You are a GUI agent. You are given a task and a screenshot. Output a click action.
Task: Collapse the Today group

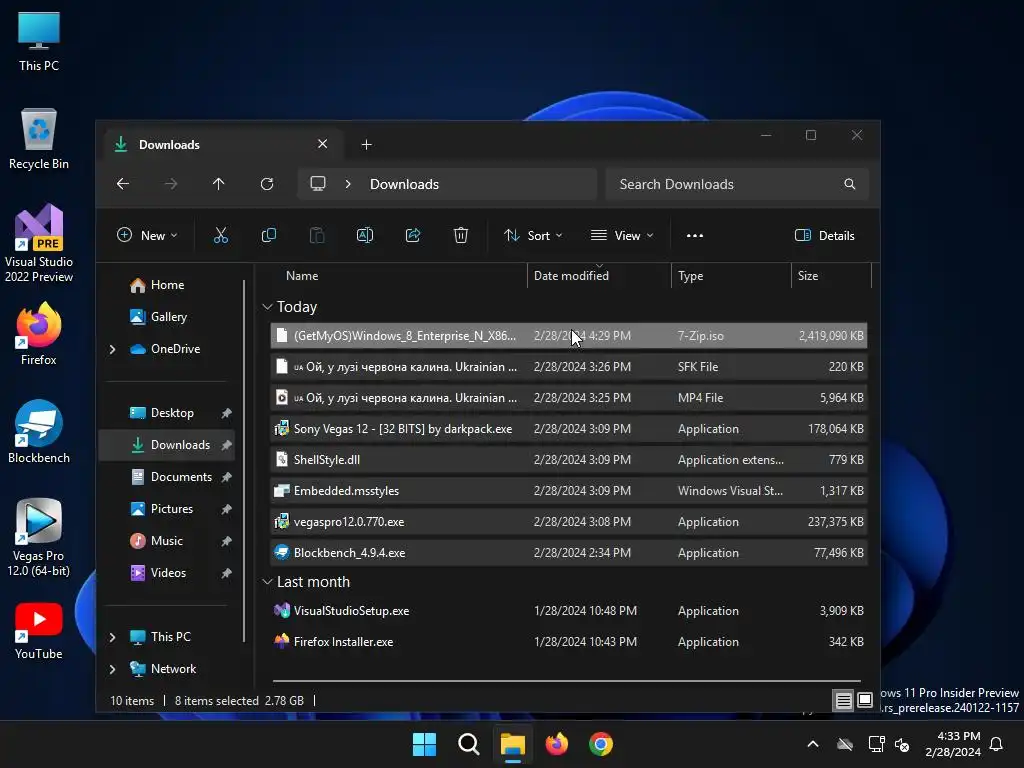267,307
